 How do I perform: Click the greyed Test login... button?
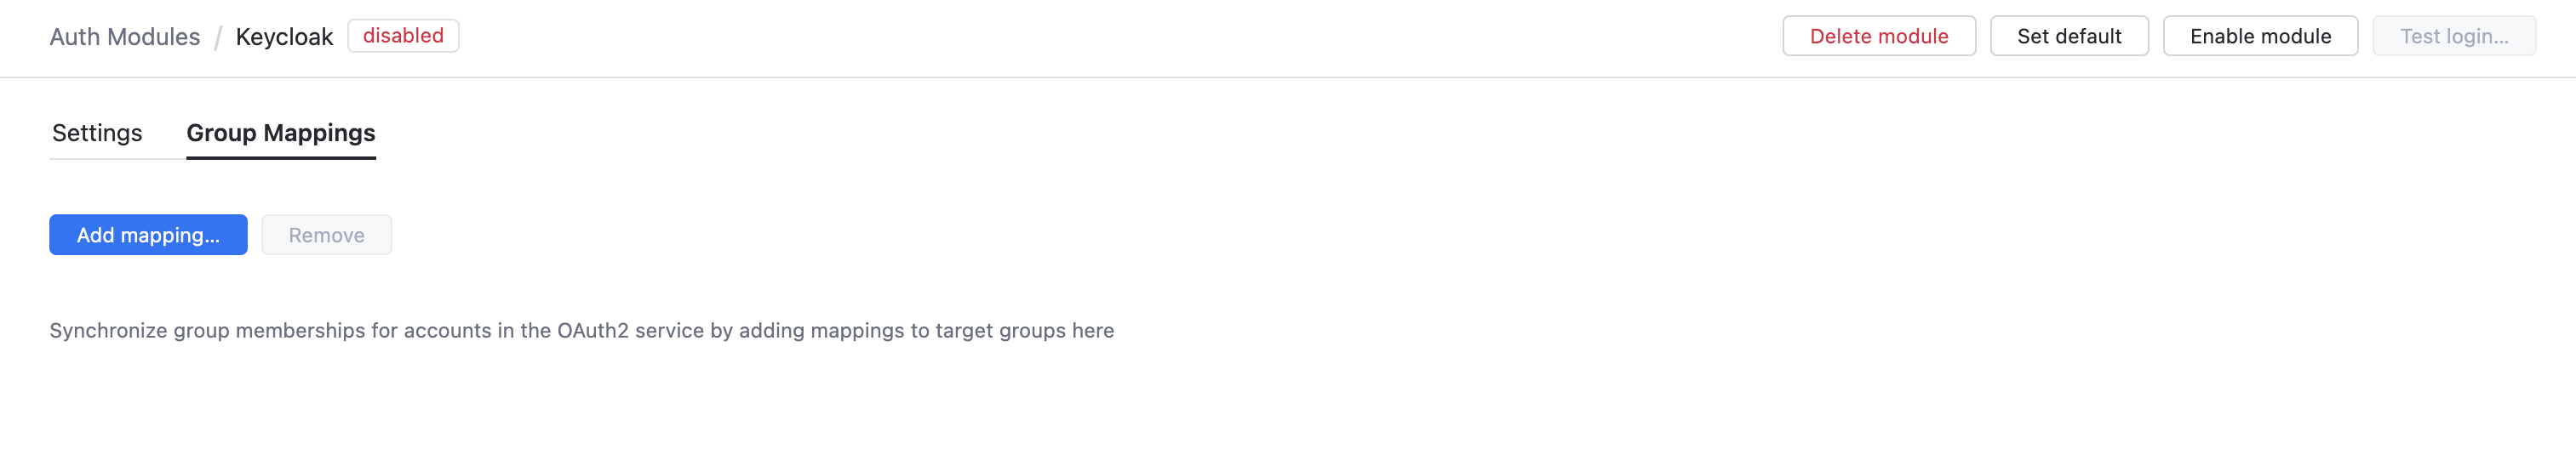click(x=2453, y=36)
